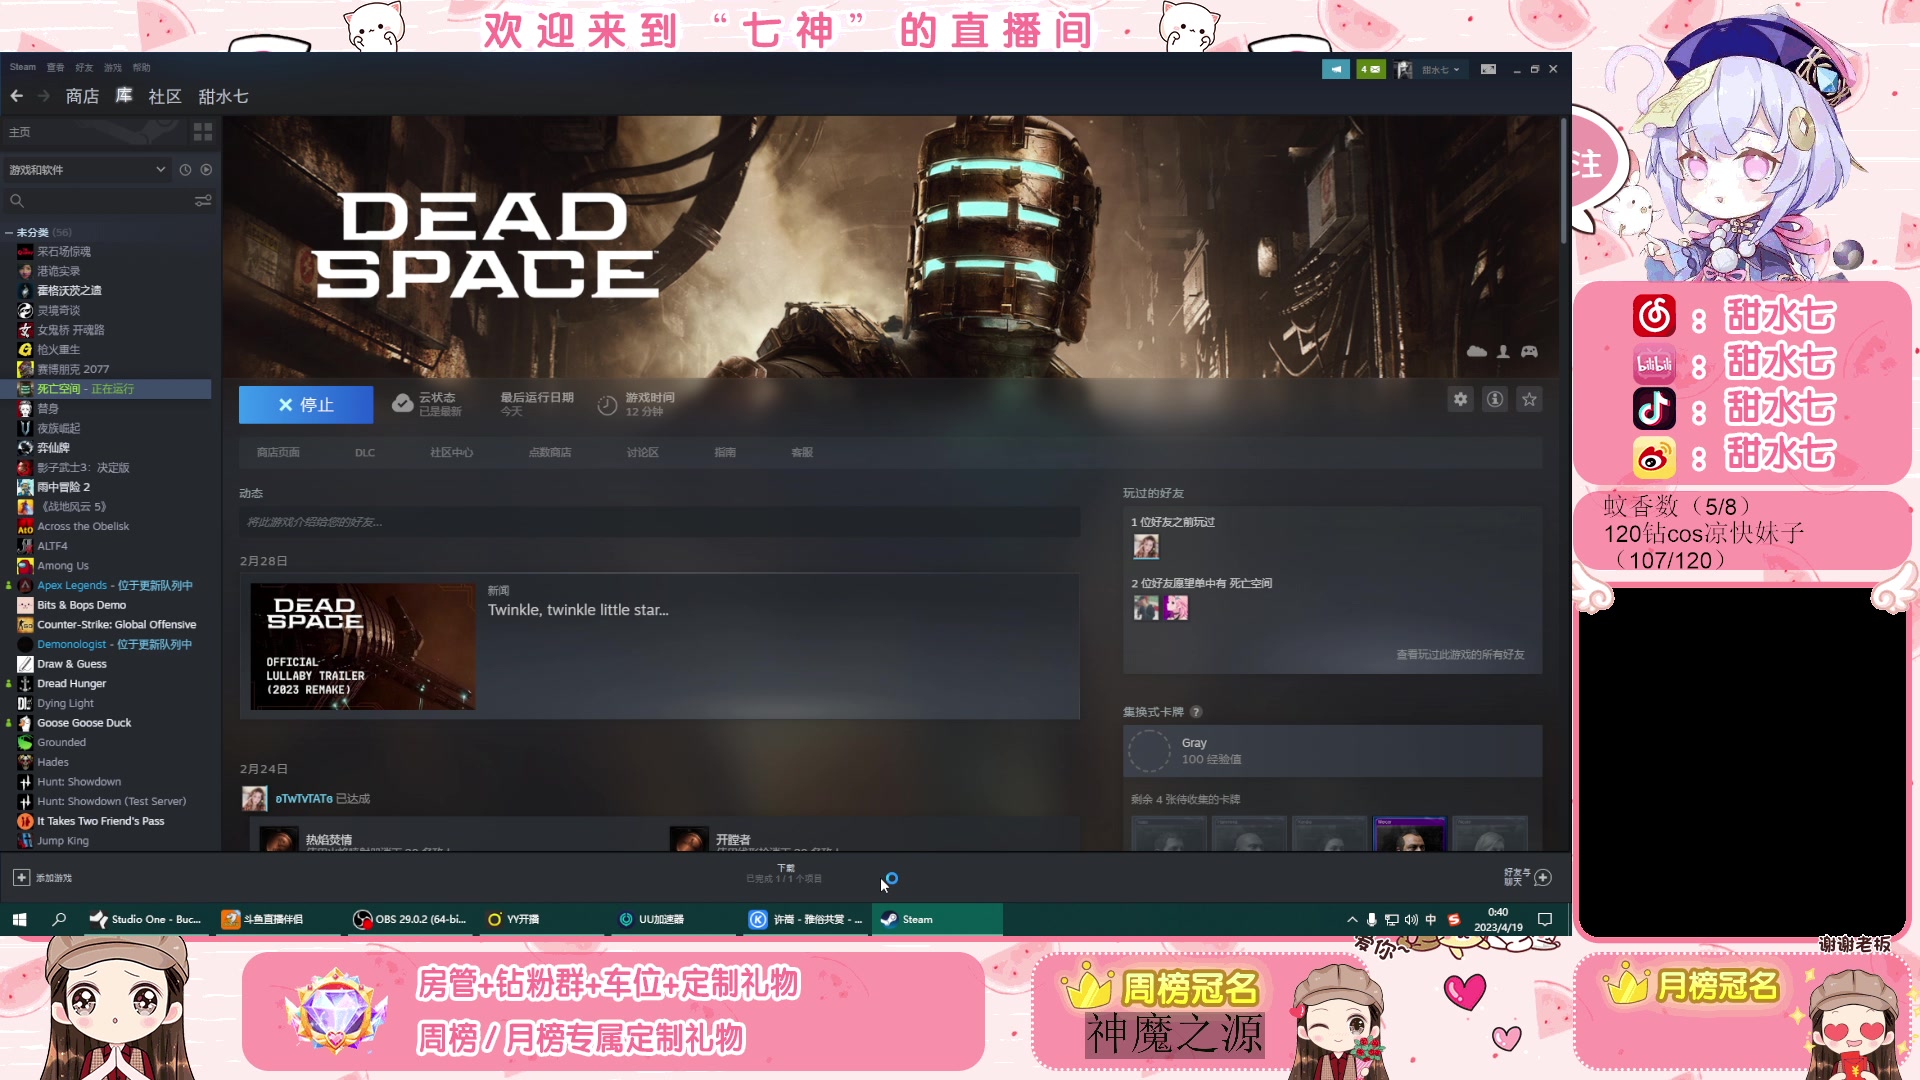This screenshot has width=1920, height=1080.
Task: Open the 点数商店 link
Action: coord(550,453)
